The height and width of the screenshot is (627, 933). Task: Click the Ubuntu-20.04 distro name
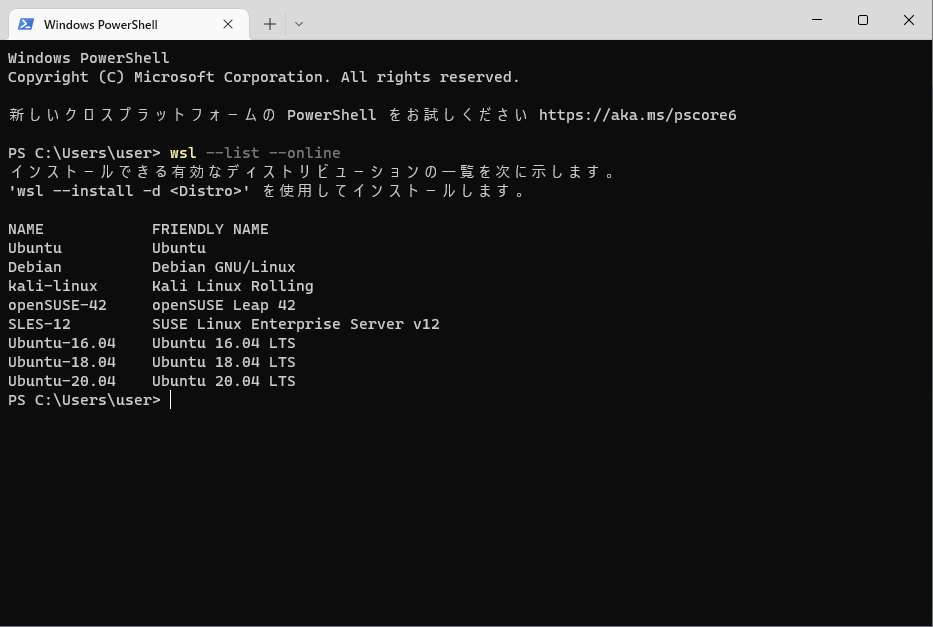pos(62,381)
